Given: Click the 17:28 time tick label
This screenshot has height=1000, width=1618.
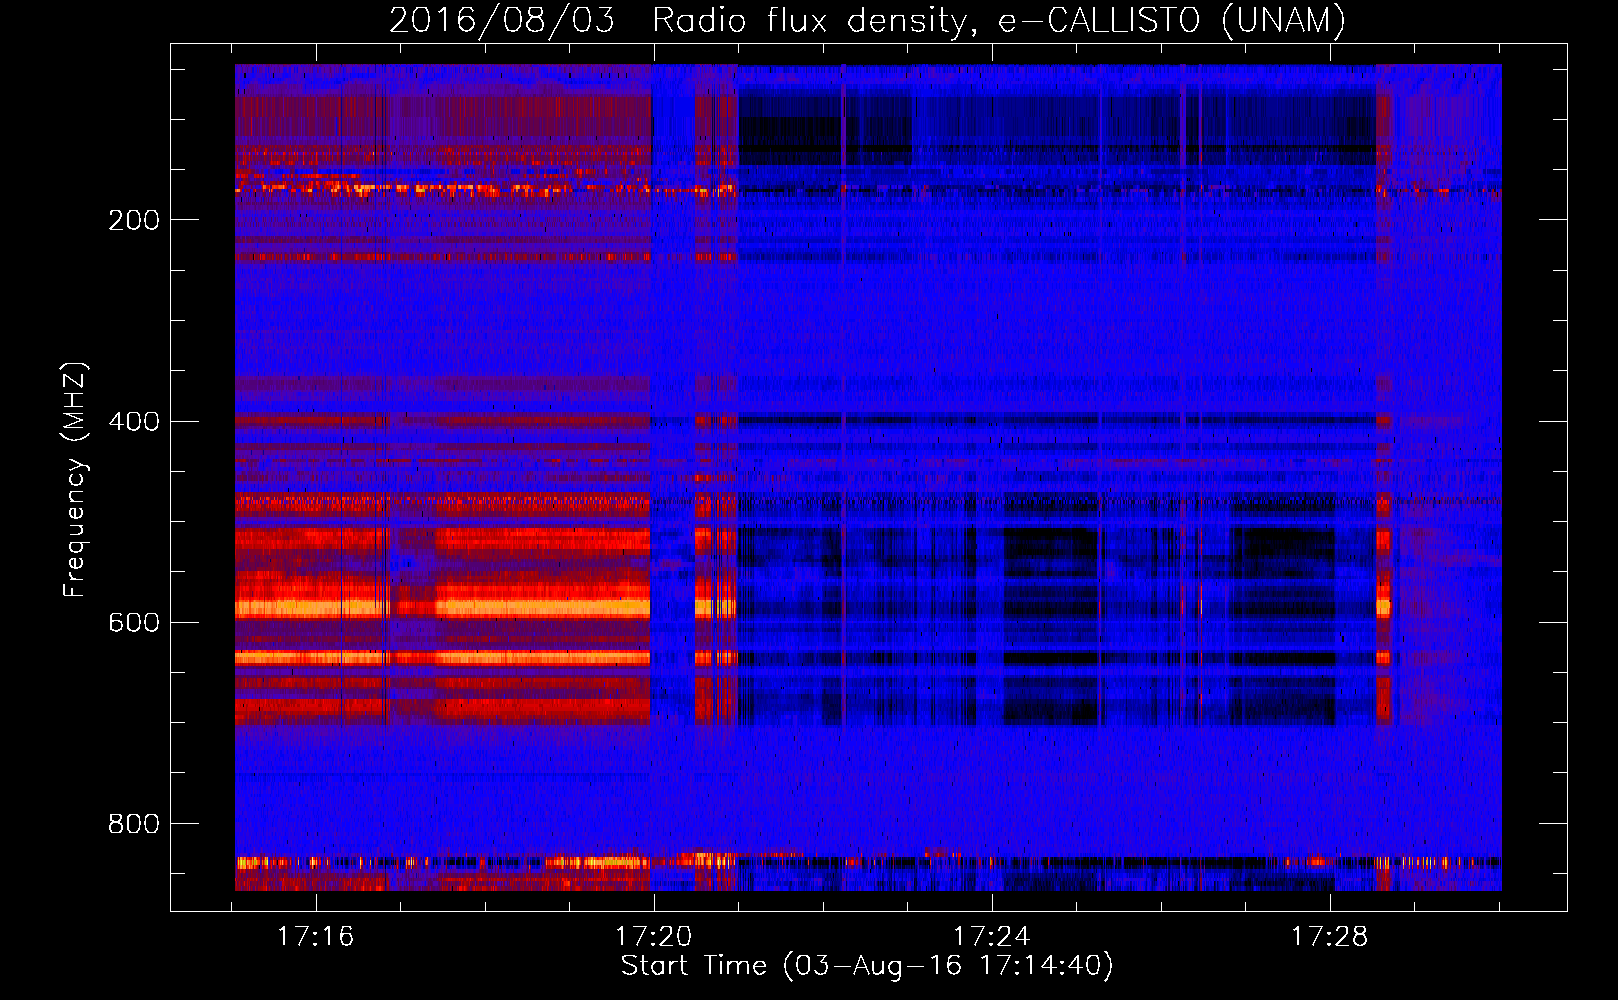Looking at the screenshot, I should [x=1330, y=937].
